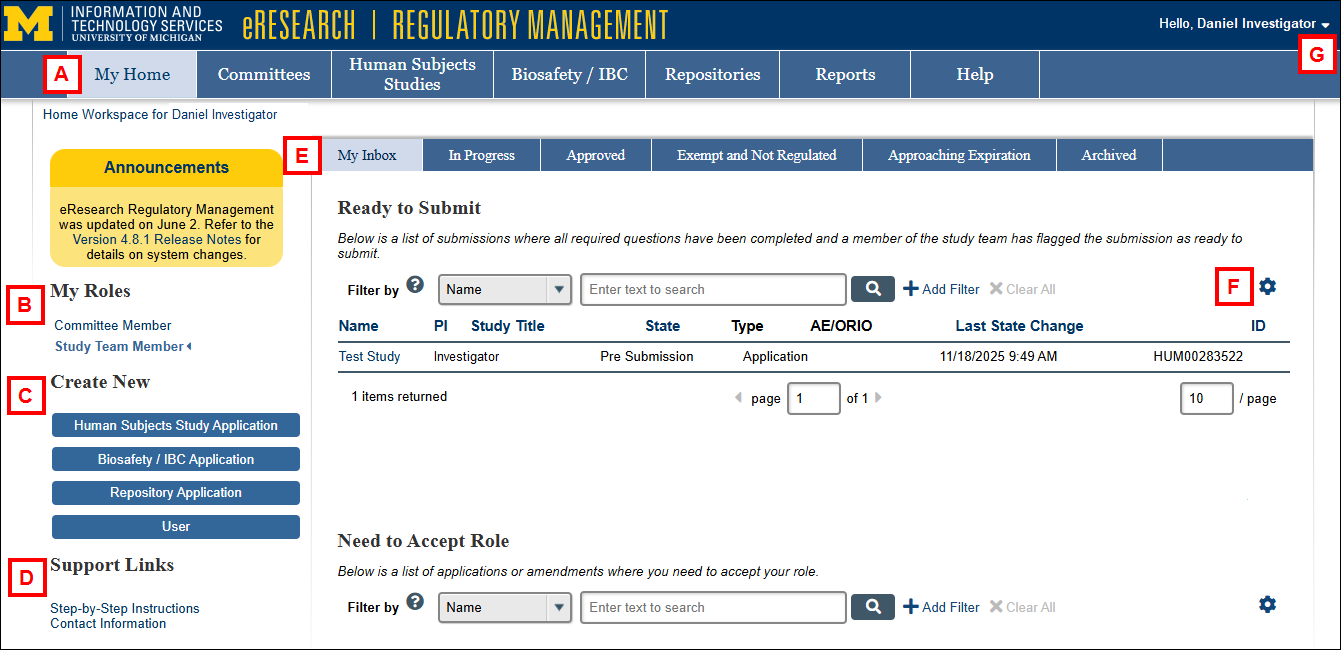The image size is (1341, 650).
Task: Sort by Type column header
Action: click(x=747, y=325)
